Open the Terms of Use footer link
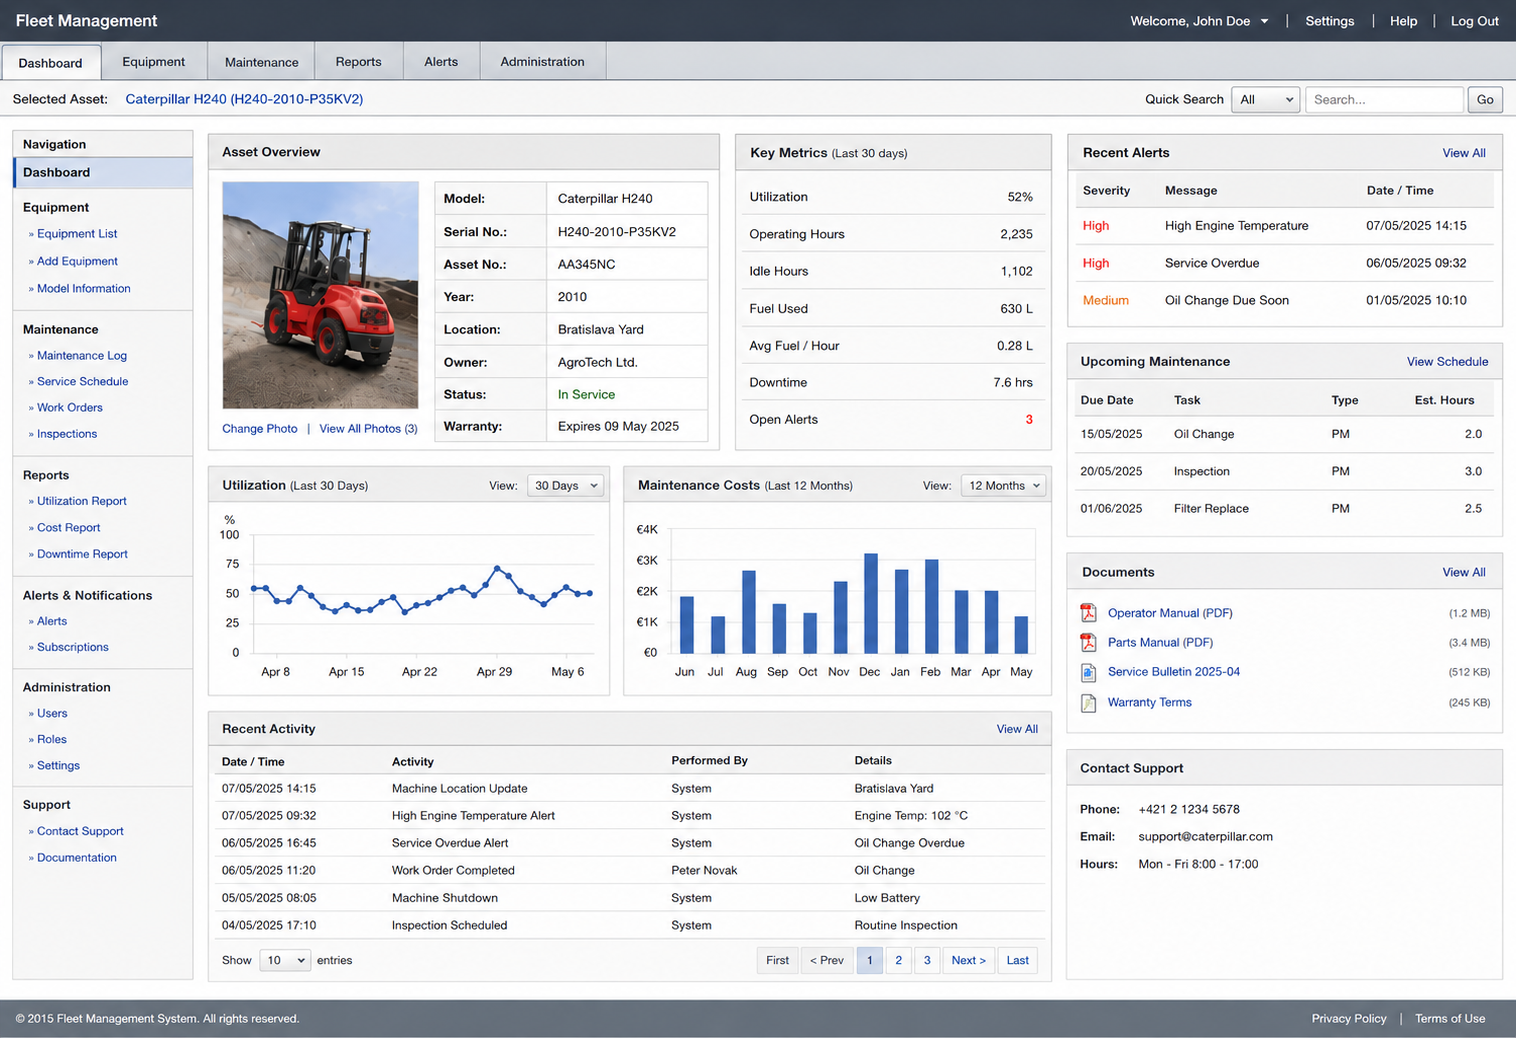 click(1450, 1018)
